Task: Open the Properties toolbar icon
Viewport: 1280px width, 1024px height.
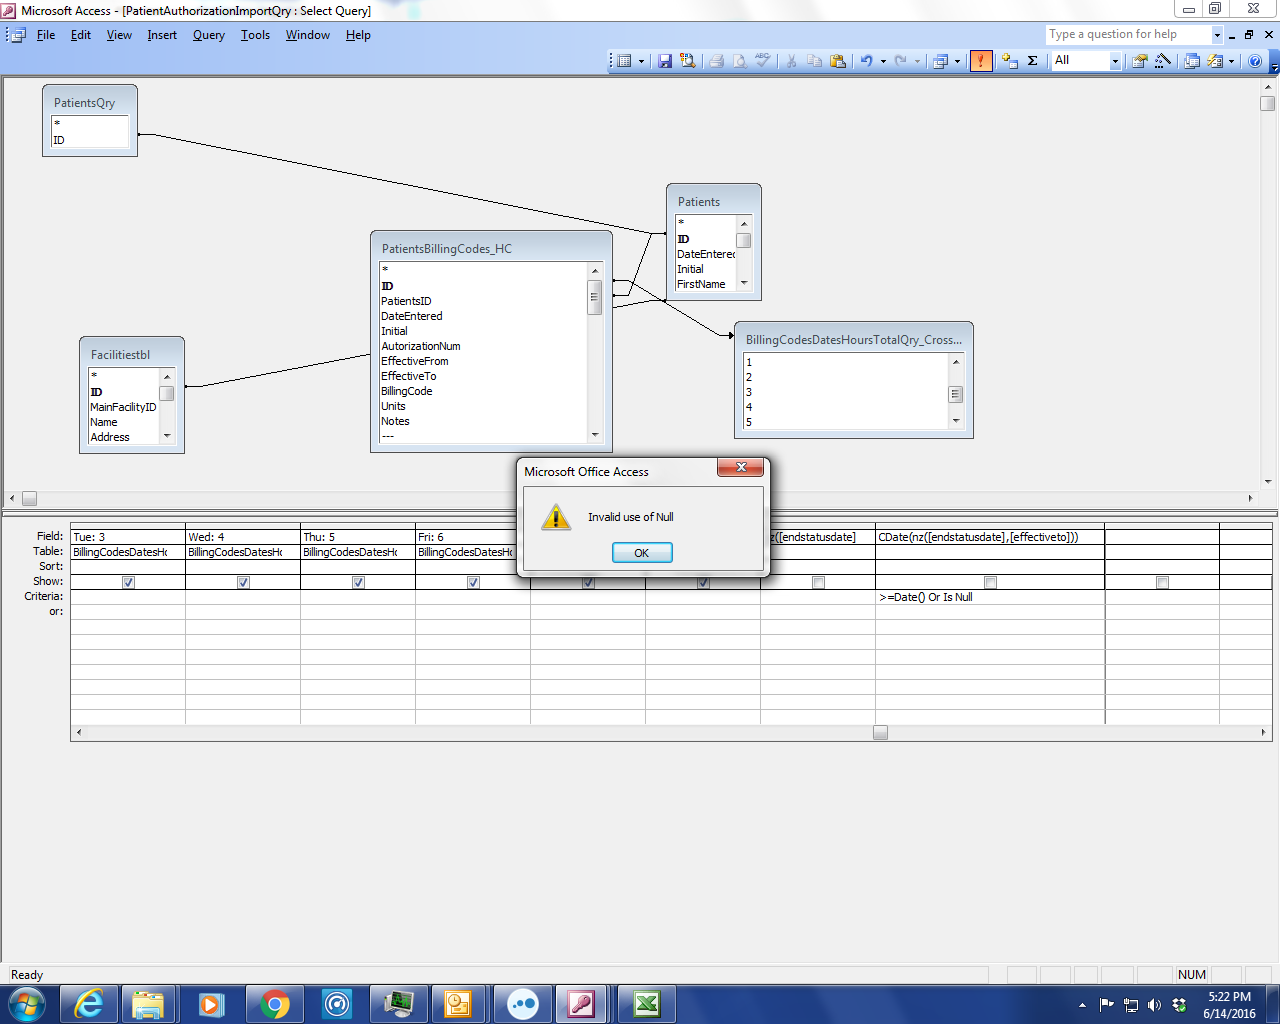Action: (x=1139, y=61)
